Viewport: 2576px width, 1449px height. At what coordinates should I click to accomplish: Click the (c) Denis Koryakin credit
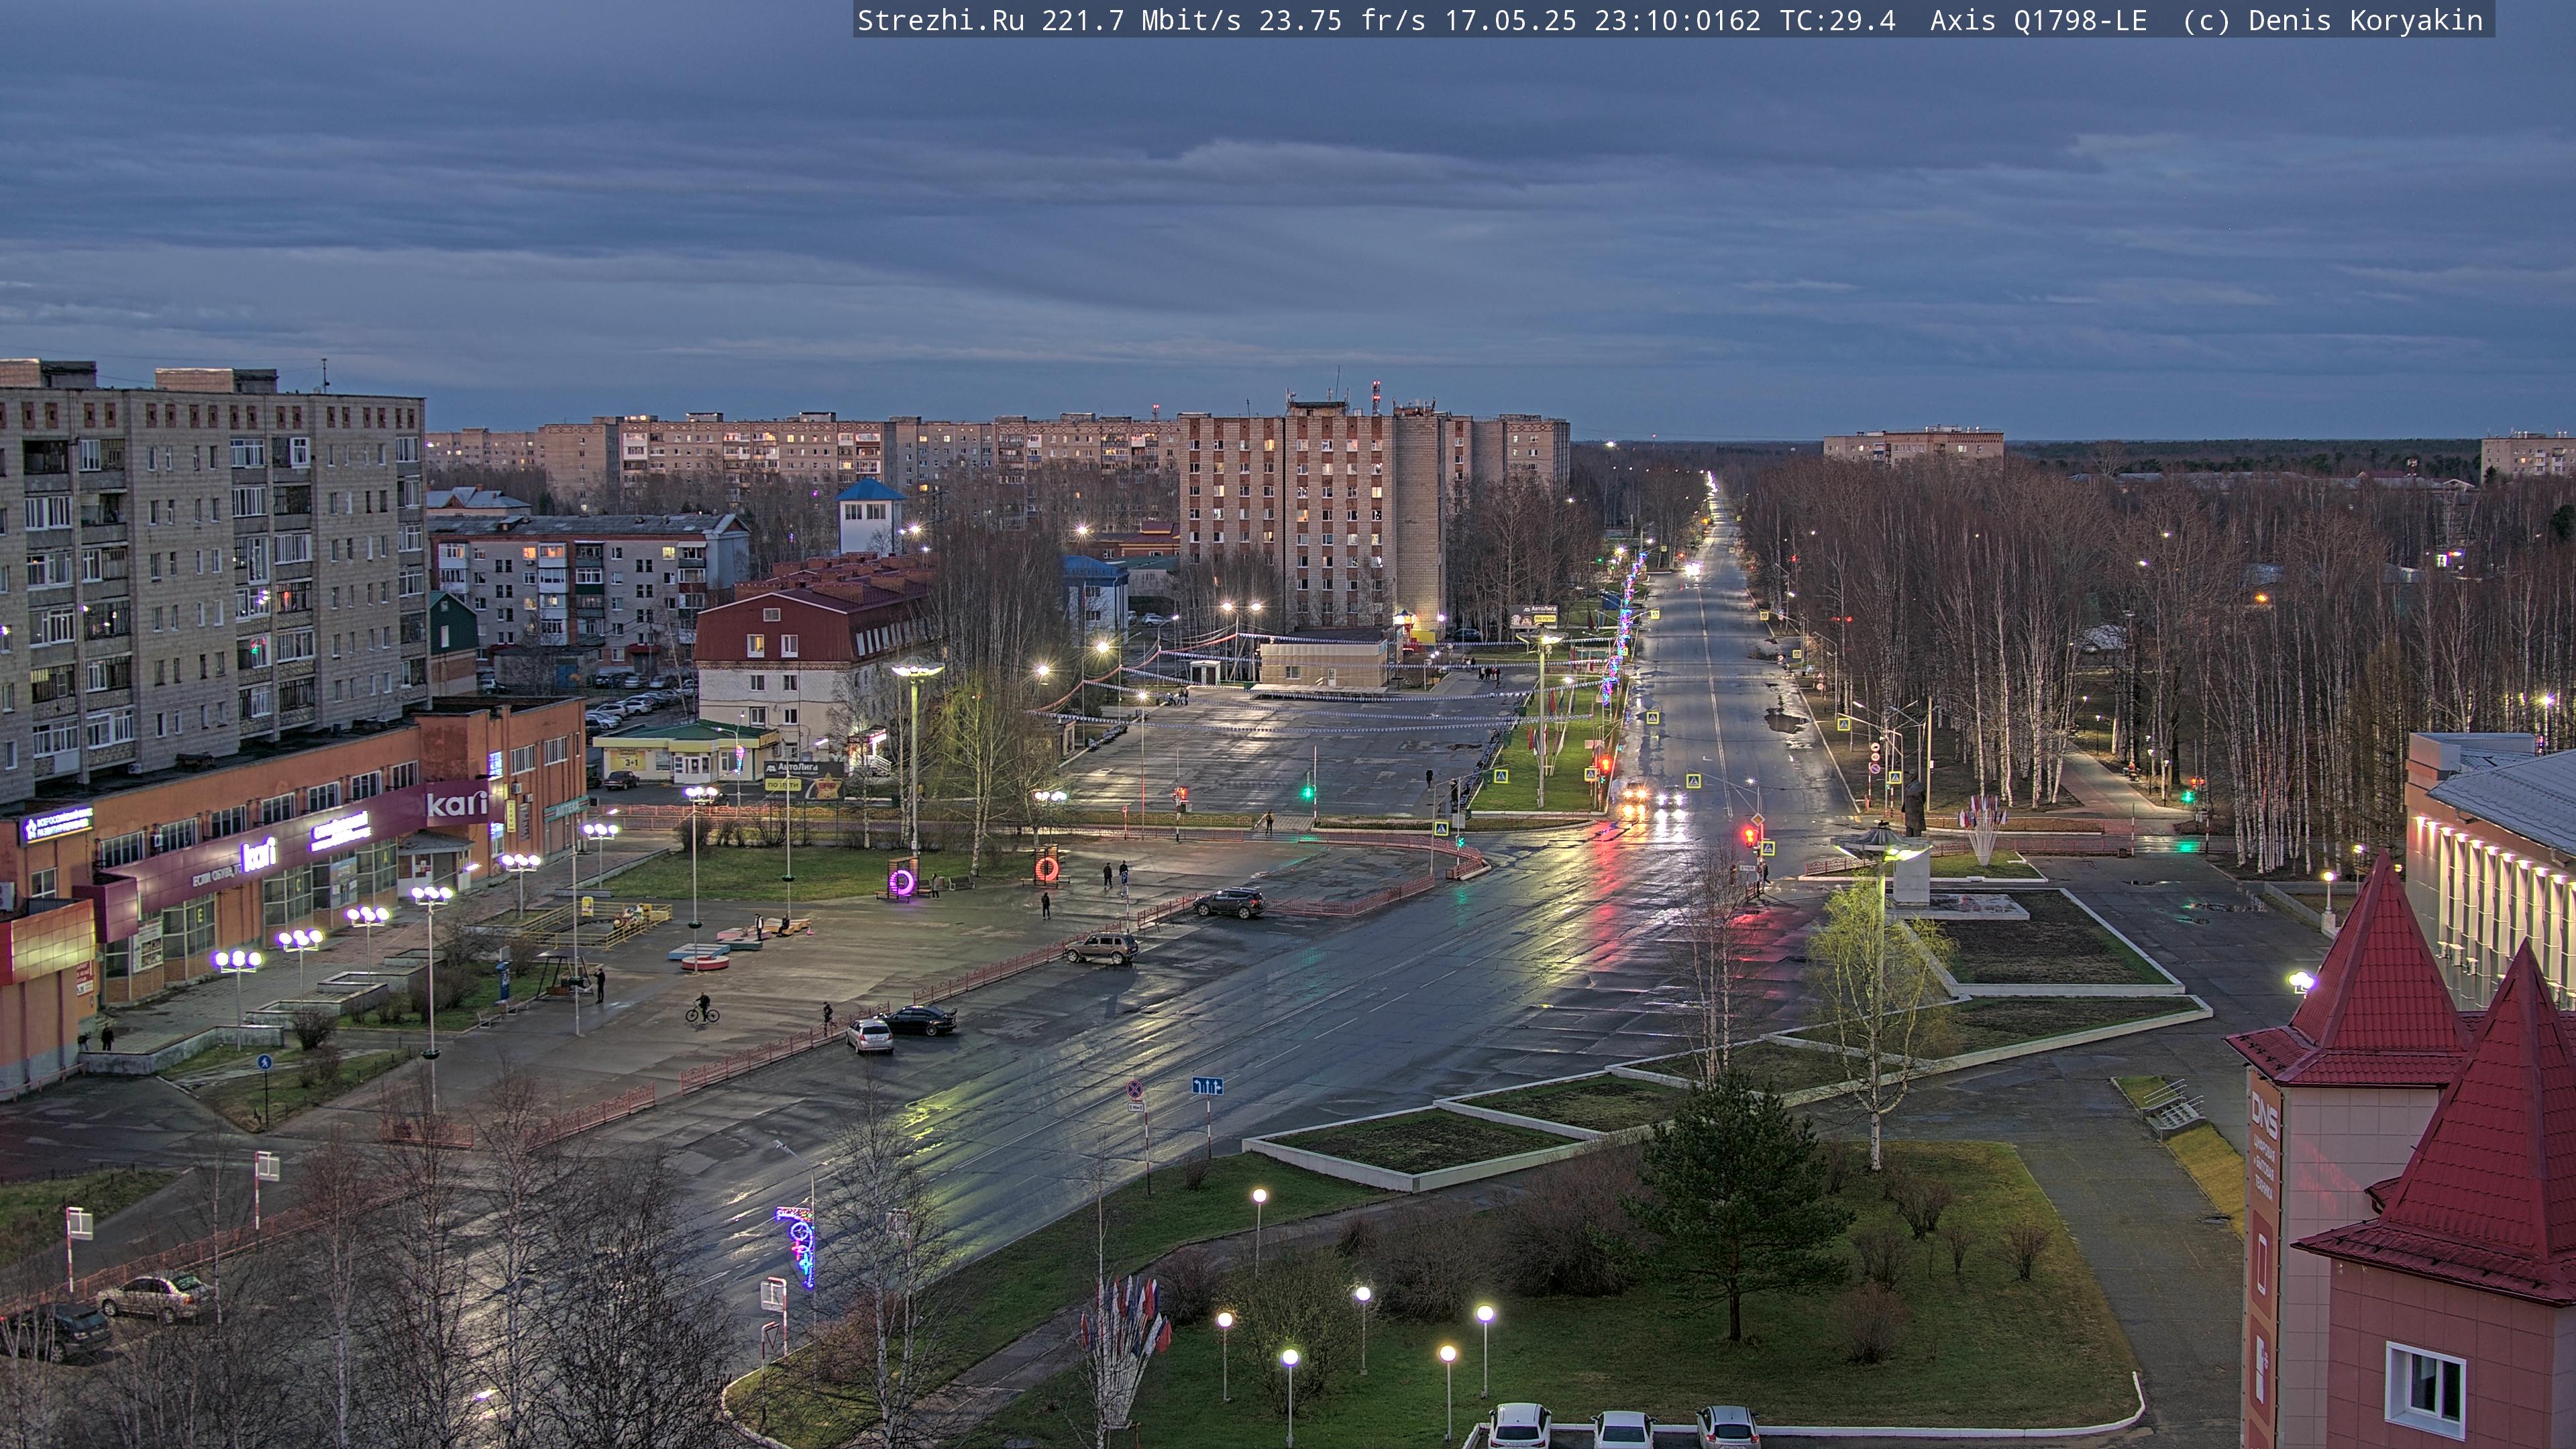2332,21
